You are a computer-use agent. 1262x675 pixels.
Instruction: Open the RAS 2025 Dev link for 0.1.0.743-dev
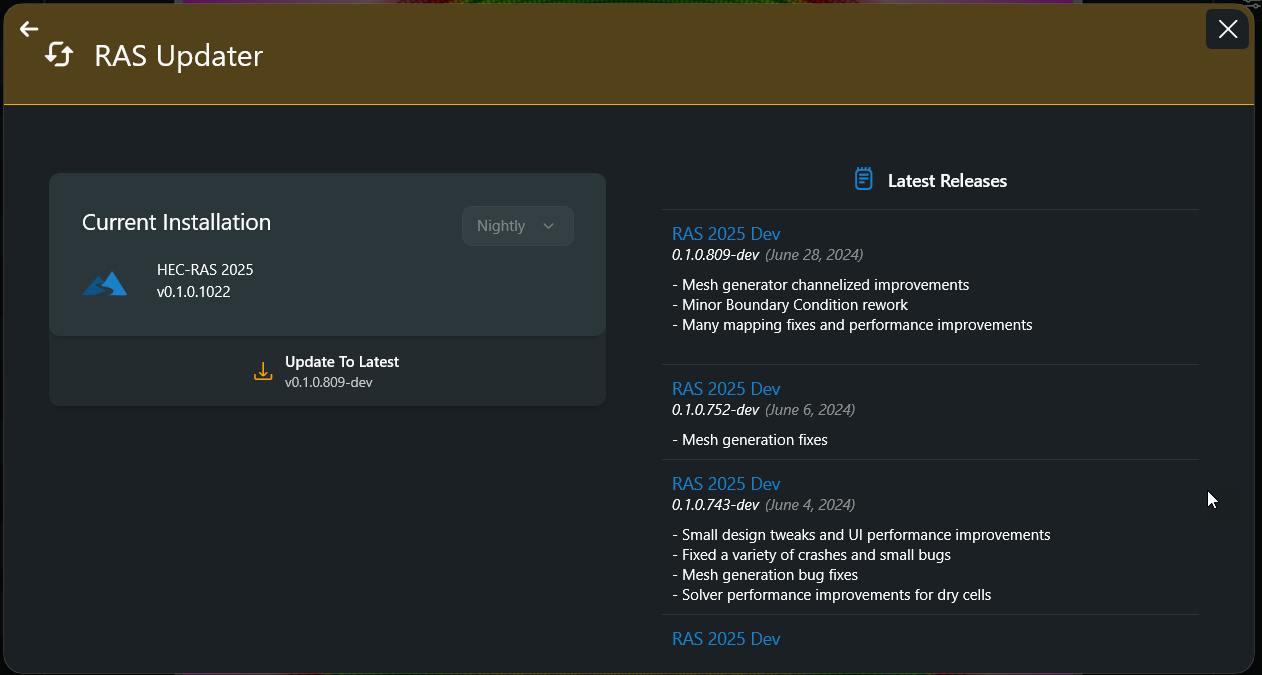coord(726,484)
